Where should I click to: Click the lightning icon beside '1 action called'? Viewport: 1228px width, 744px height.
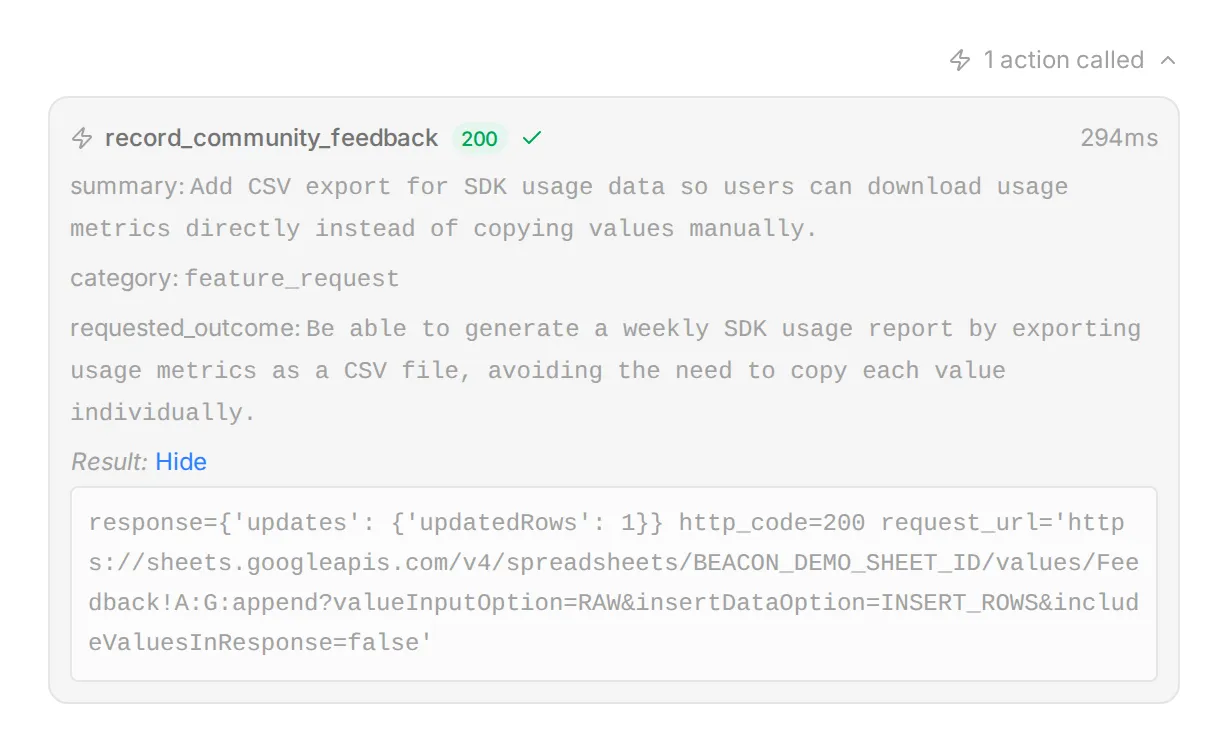(x=960, y=61)
